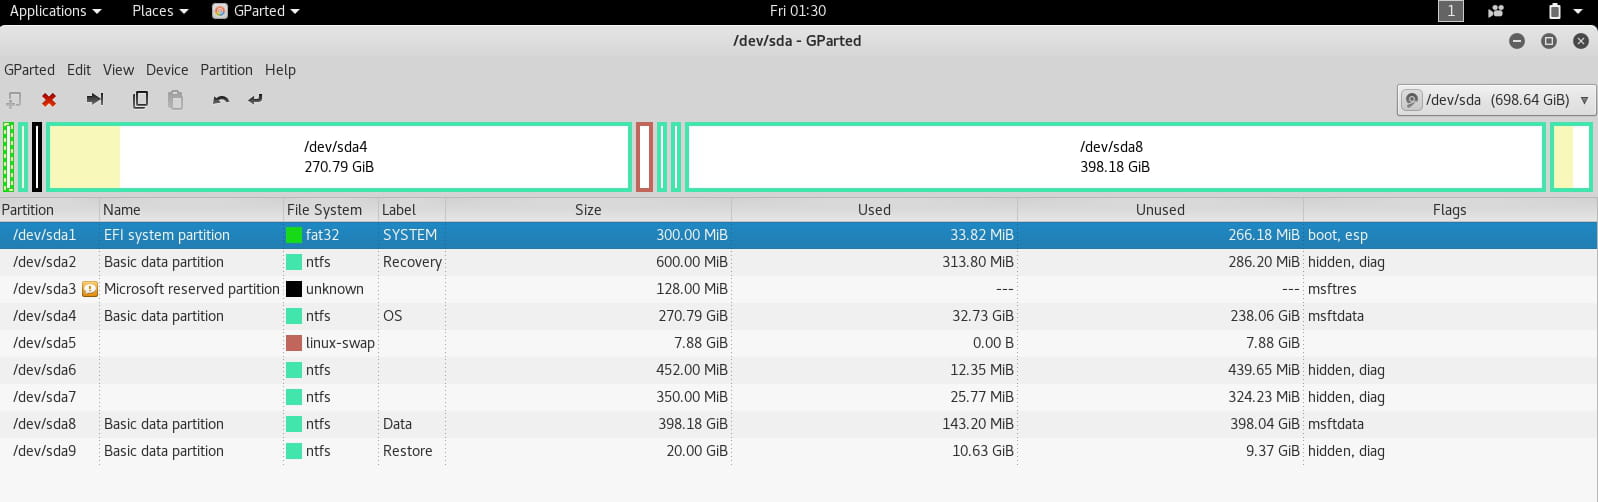
Task: Open the Device menu
Action: pyautogui.click(x=167, y=70)
